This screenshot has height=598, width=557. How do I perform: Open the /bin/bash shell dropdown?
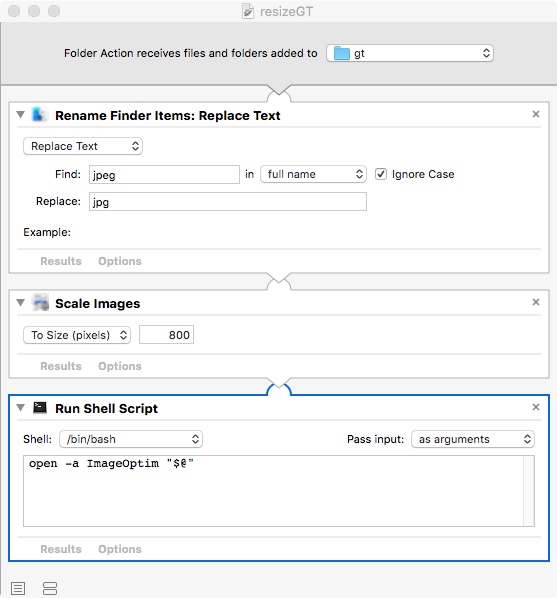(131, 439)
